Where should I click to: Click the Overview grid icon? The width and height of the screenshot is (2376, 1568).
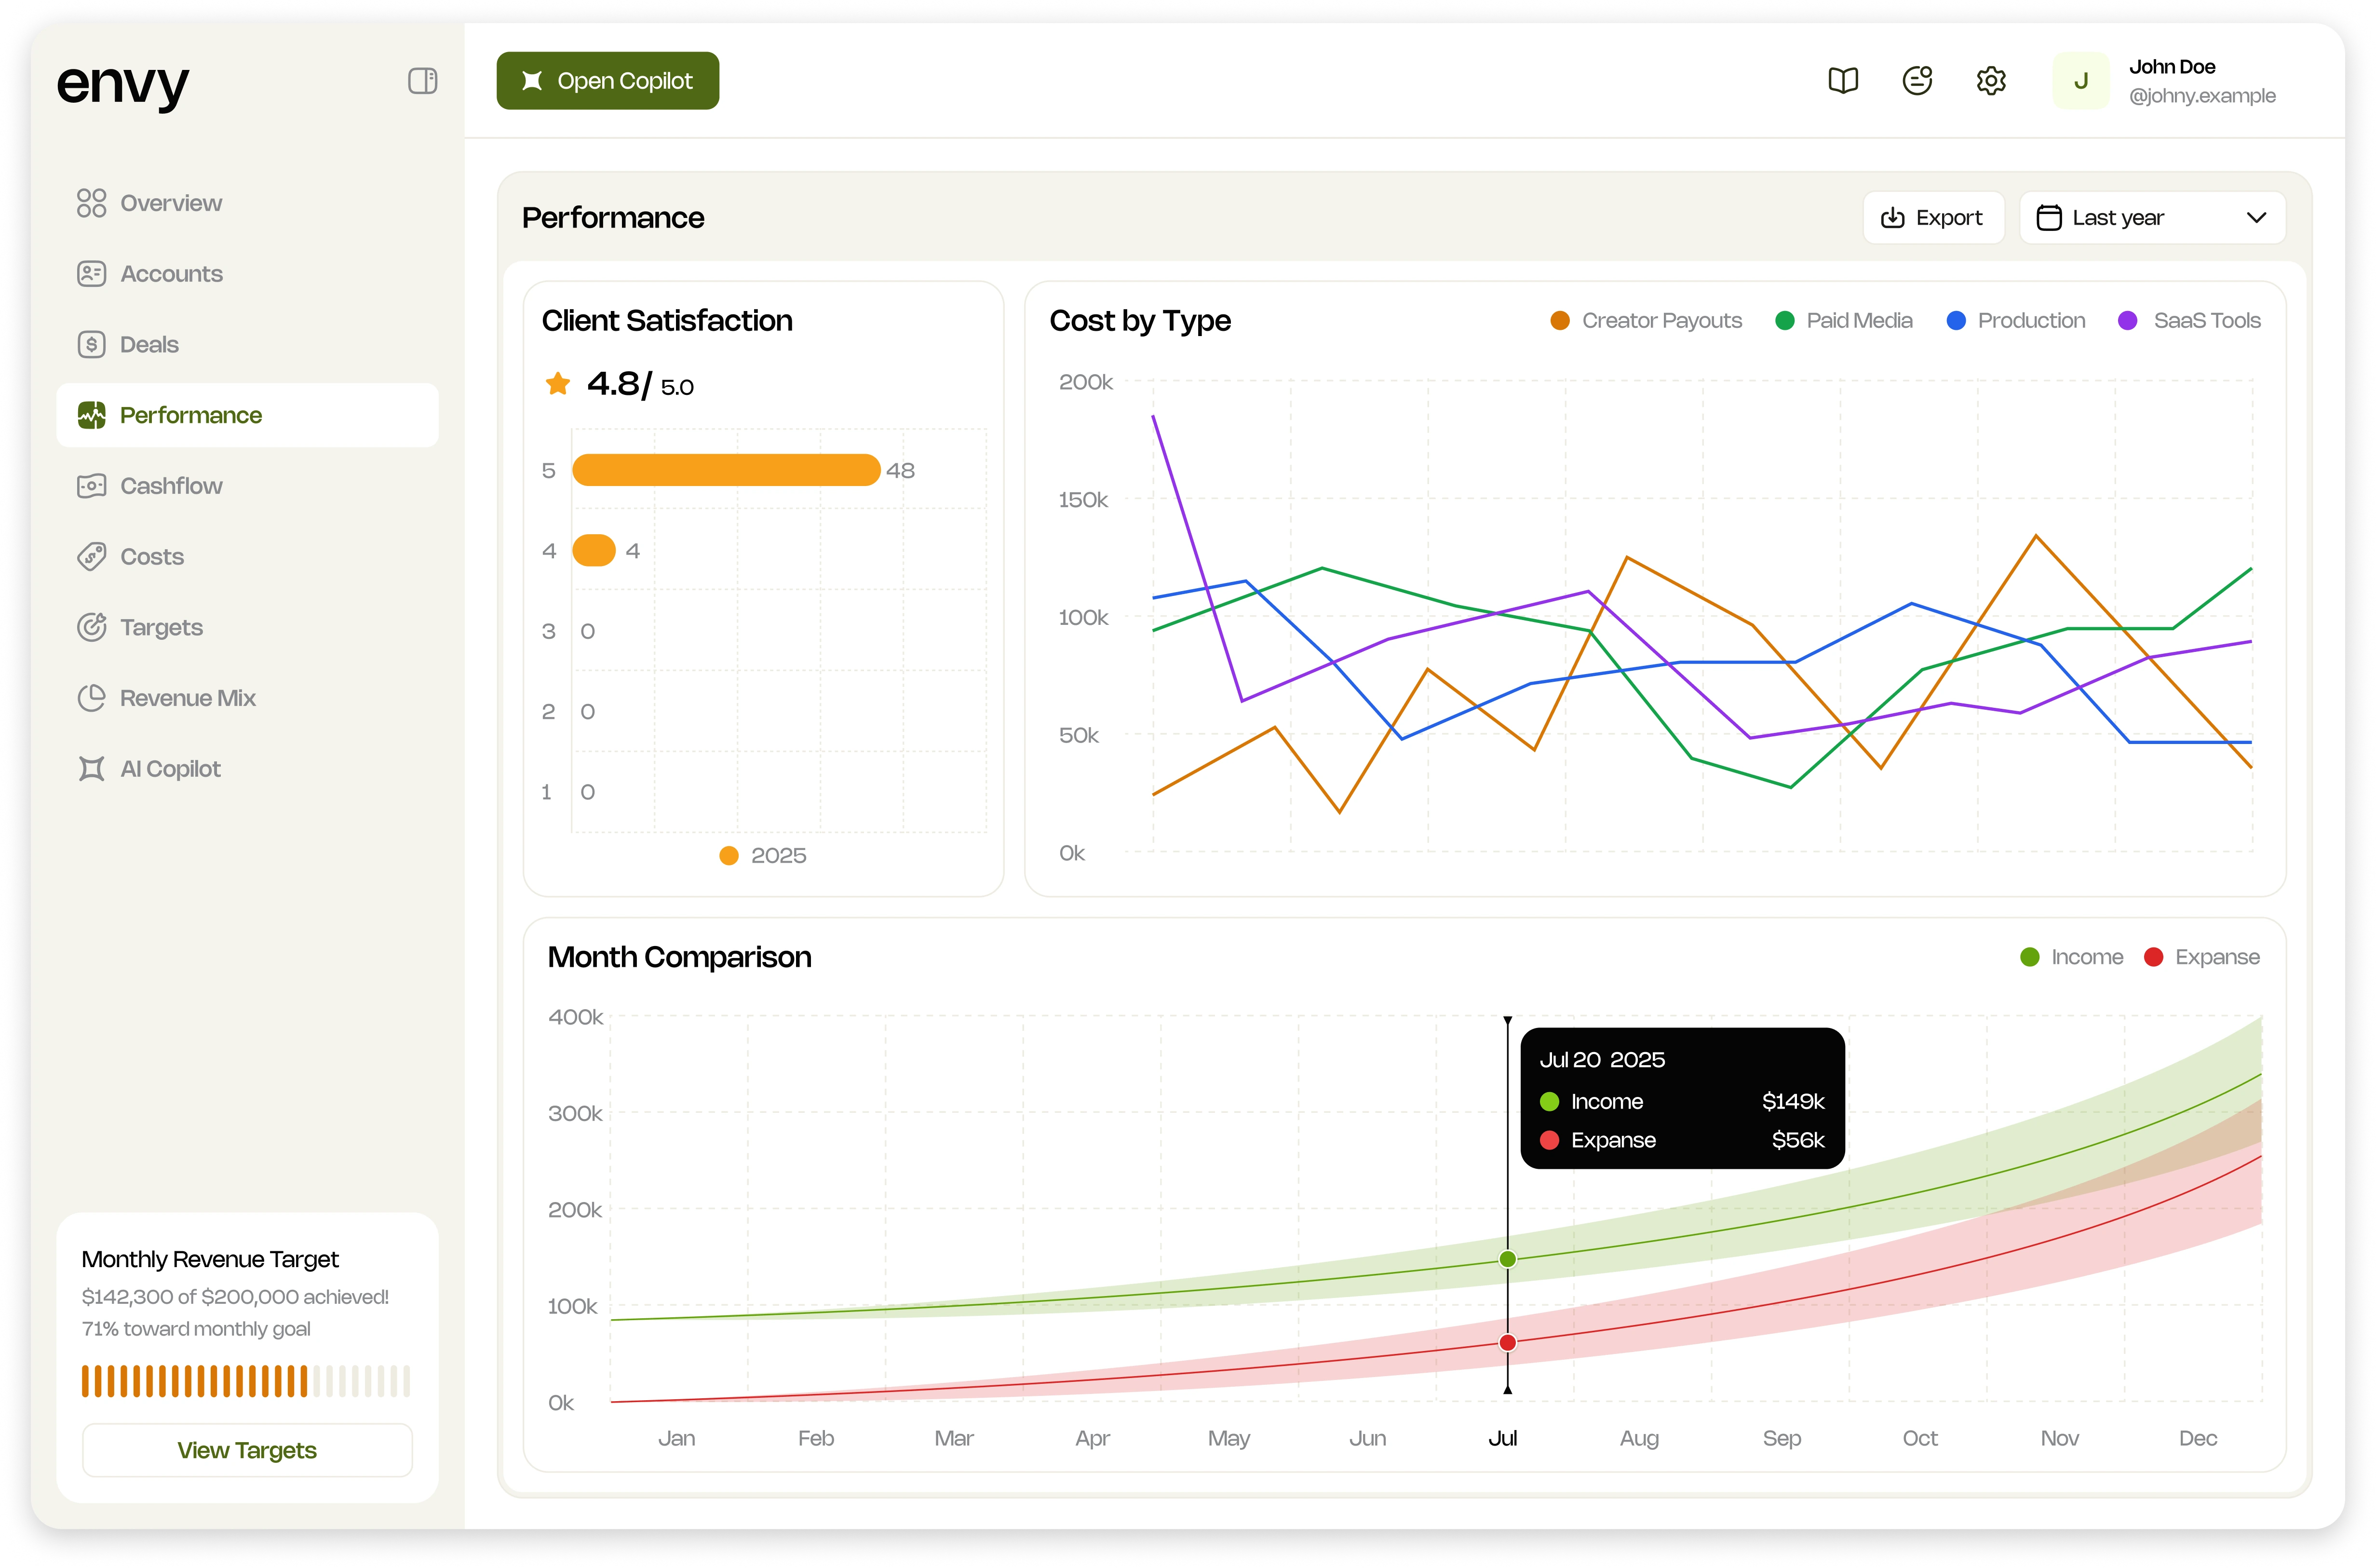(x=91, y=203)
